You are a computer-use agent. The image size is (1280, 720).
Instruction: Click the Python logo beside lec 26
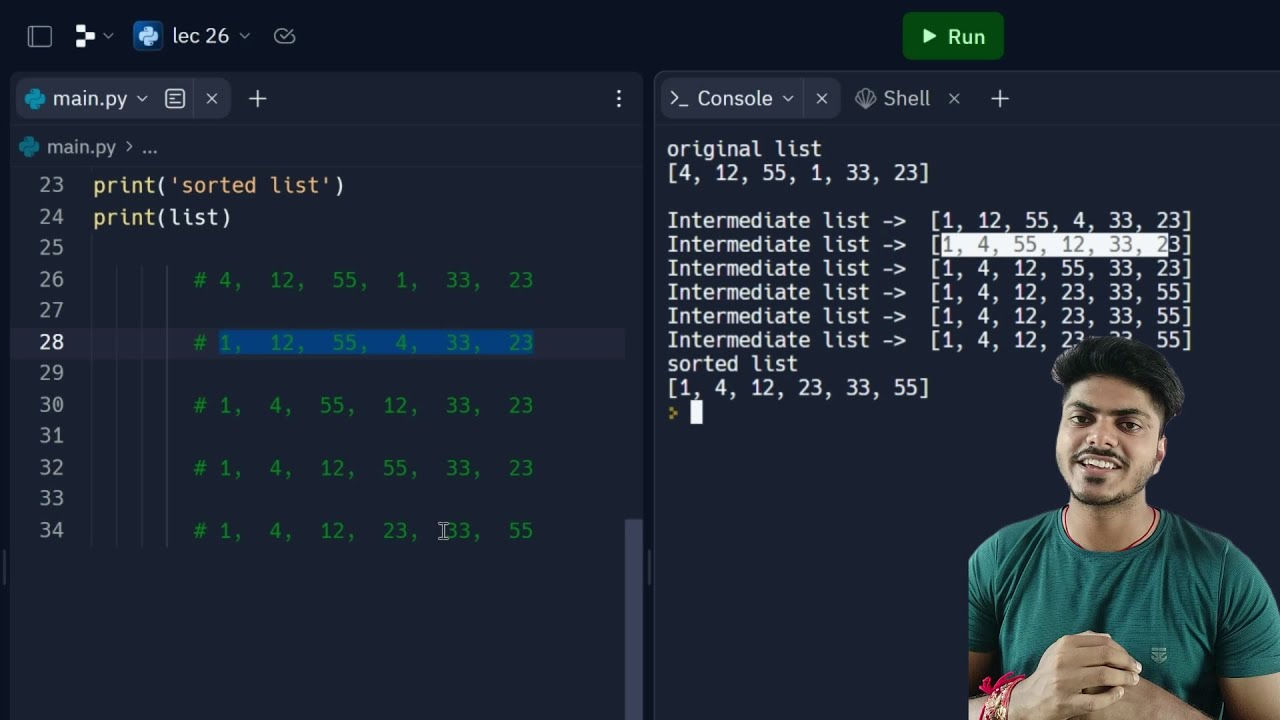[x=148, y=36]
